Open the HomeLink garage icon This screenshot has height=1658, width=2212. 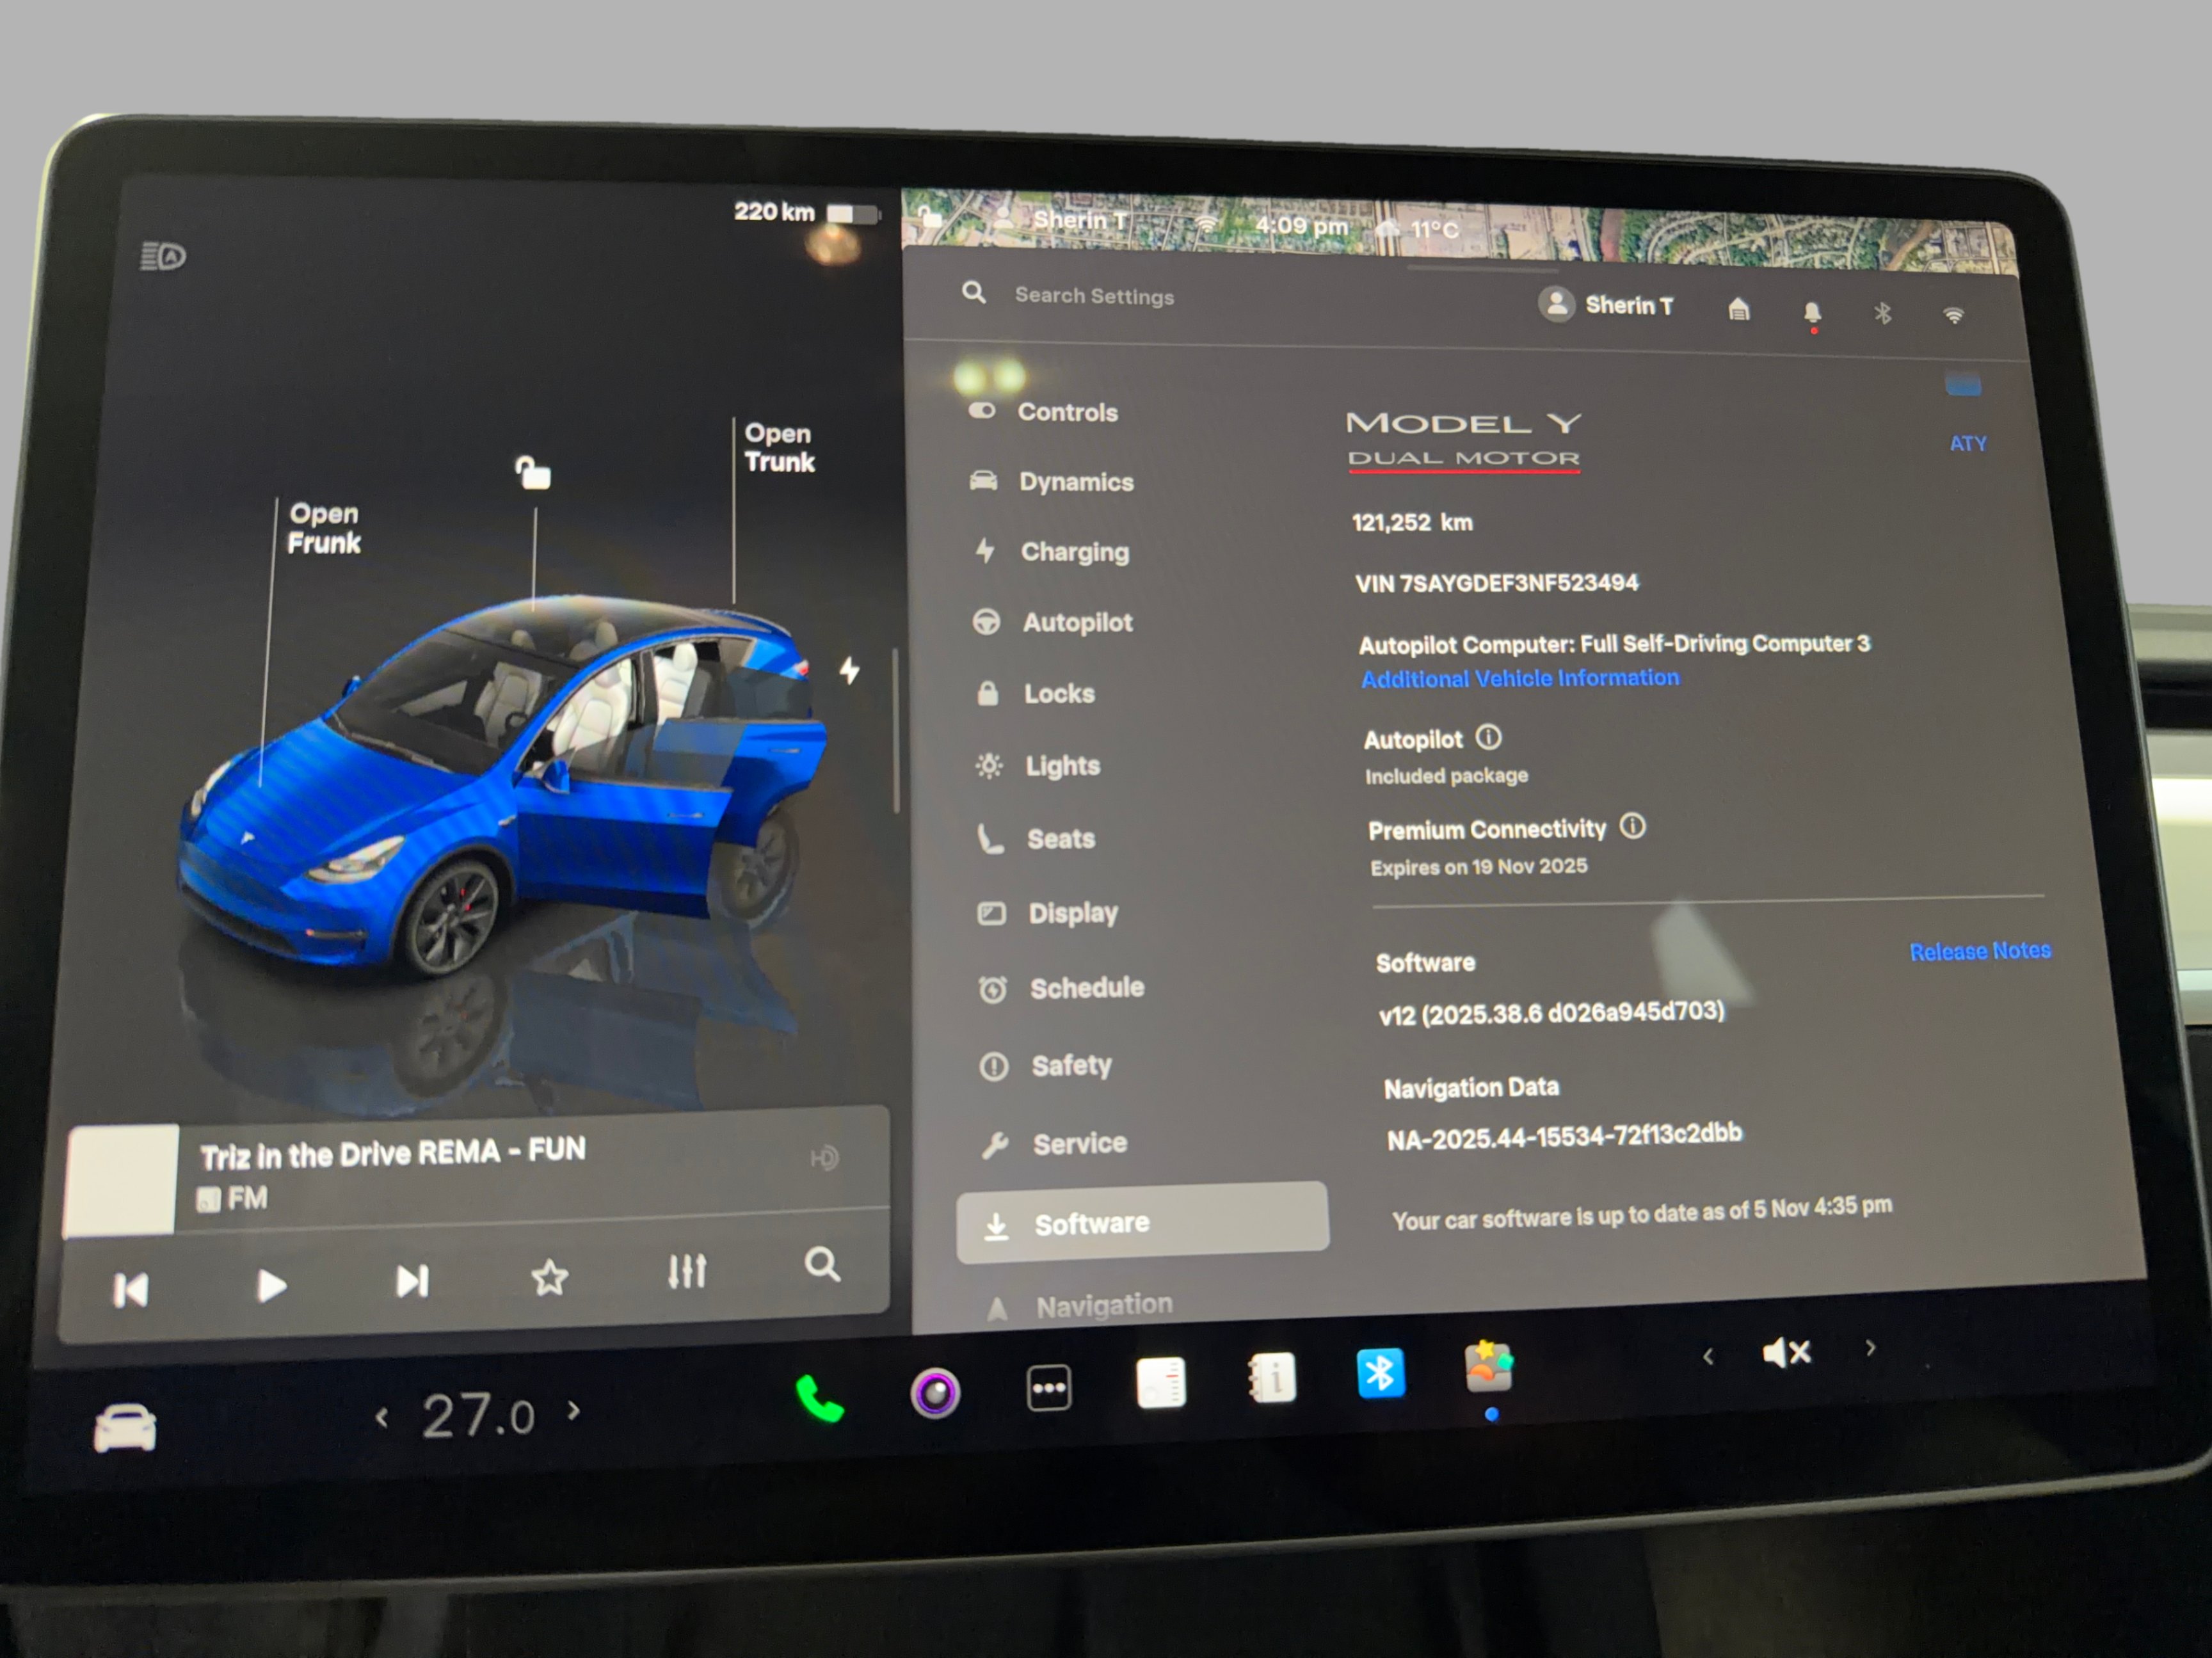point(1739,310)
